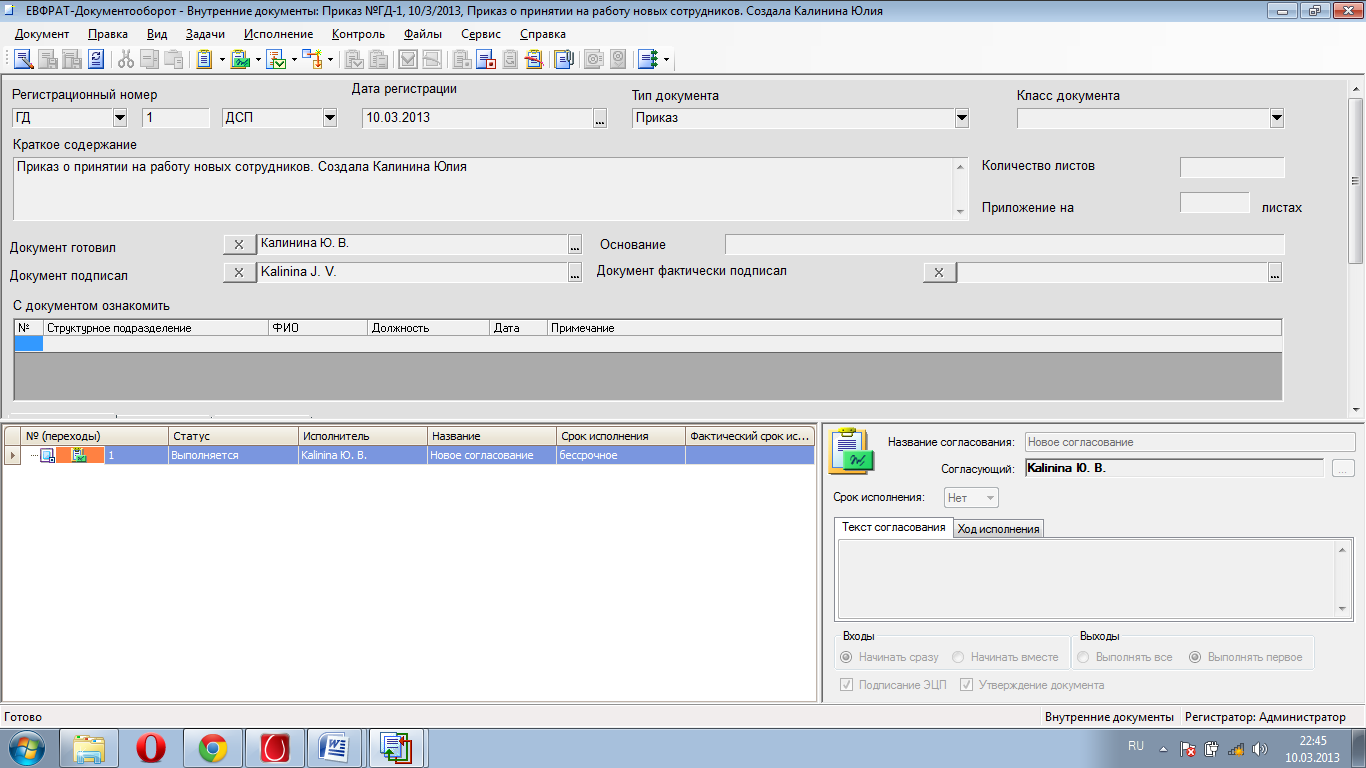Toggle the Утверждение документа checkbox
The image size is (1366, 768).
[967, 685]
